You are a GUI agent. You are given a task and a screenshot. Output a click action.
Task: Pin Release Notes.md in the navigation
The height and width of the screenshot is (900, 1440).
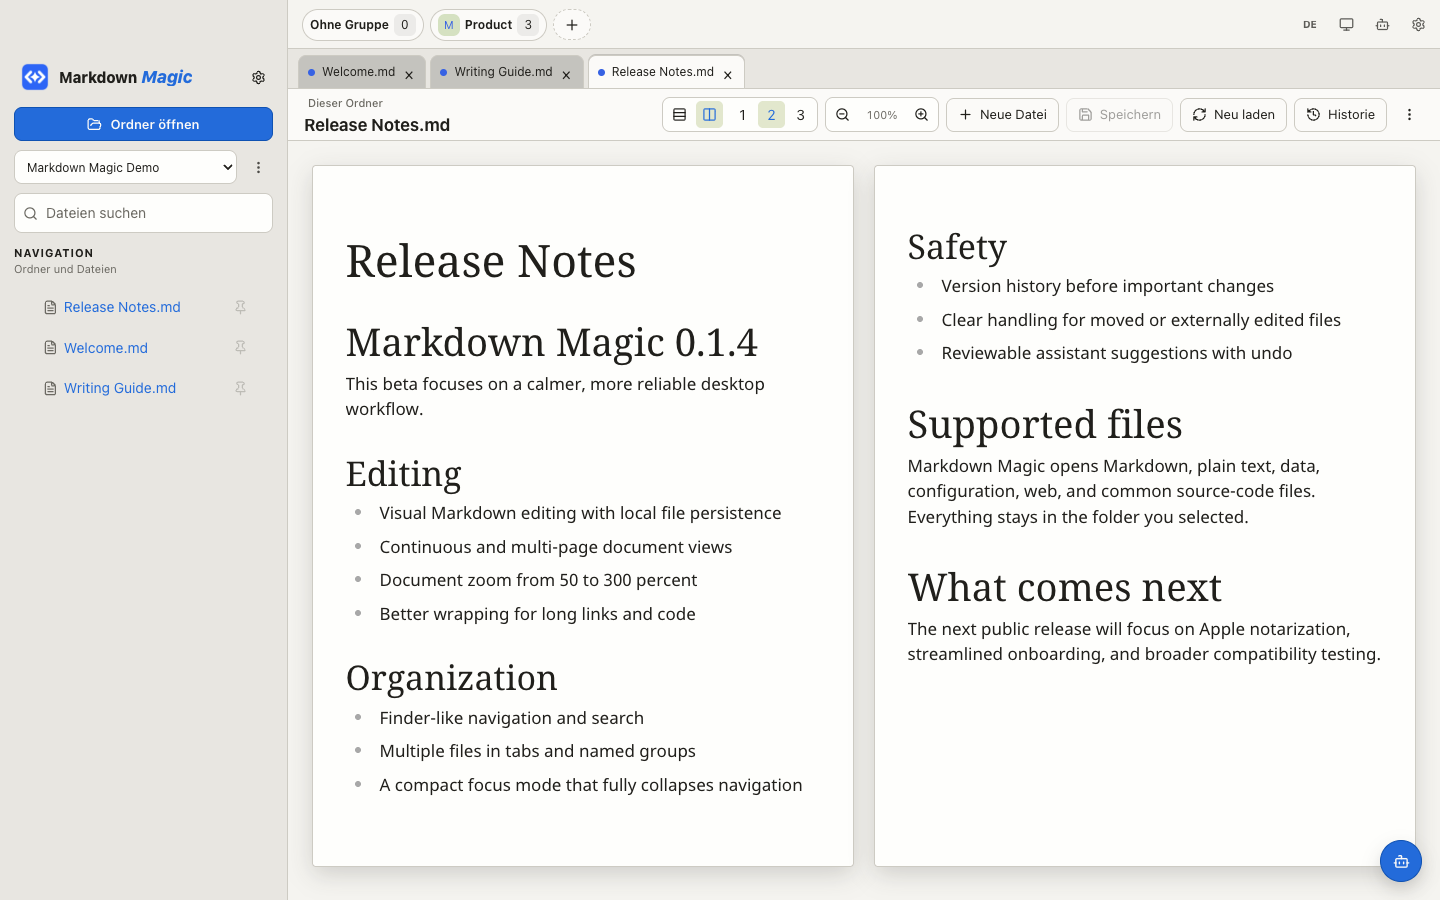[x=240, y=307]
